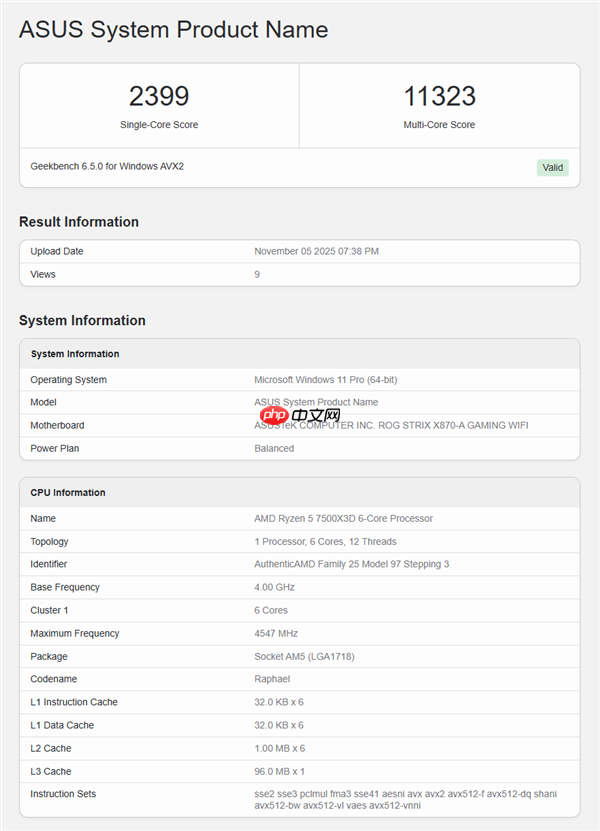Click the Views row label
The width and height of the screenshot is (600, 831).
[43, 274]
